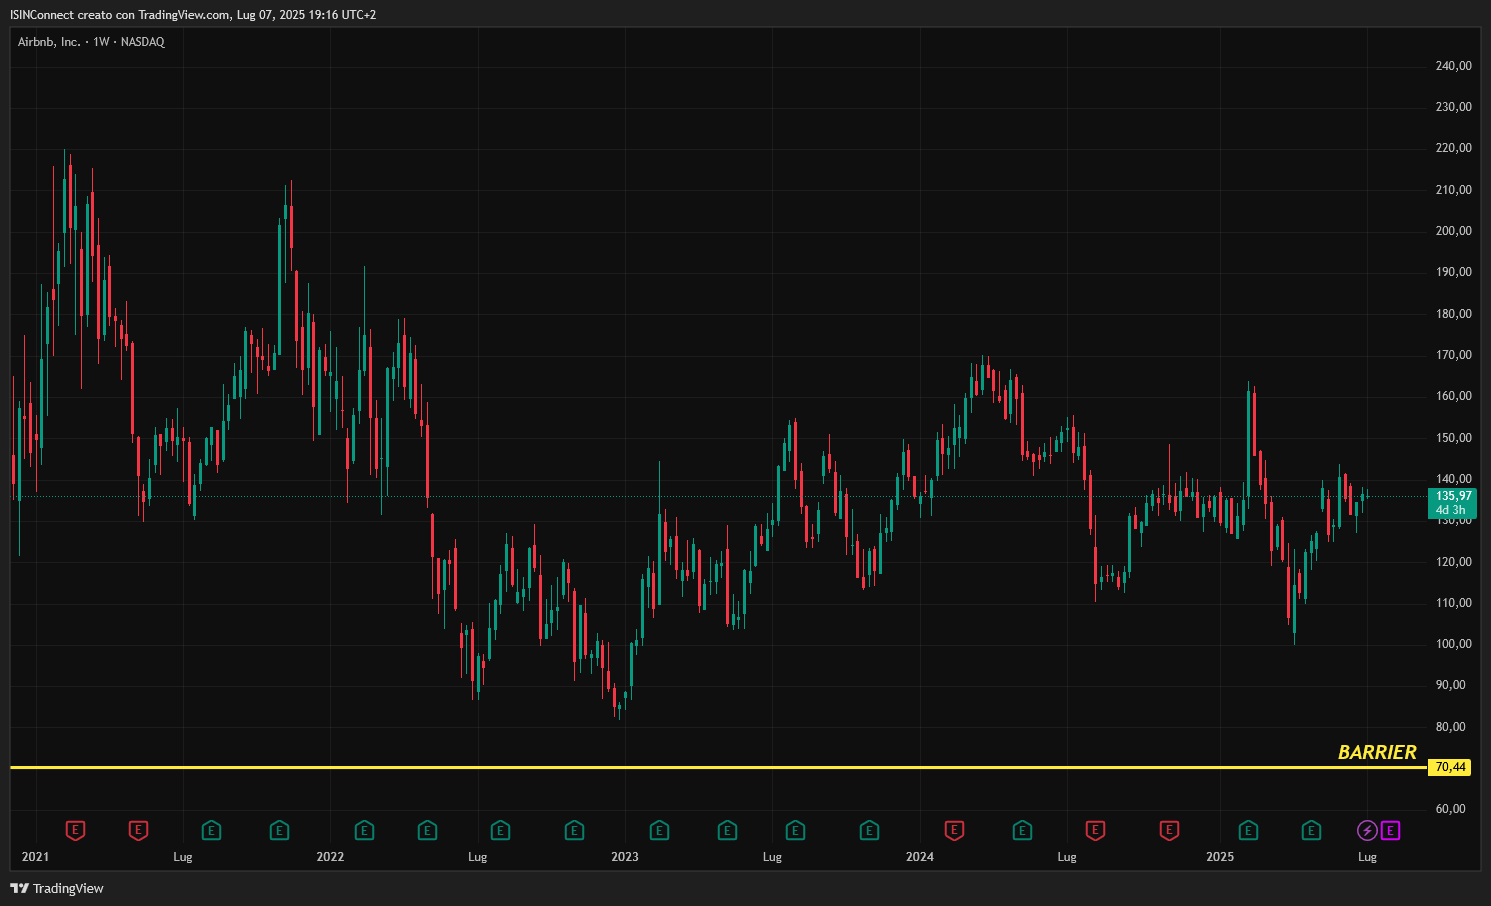Image resolution: width=1491 pixels, height=906 pixels.
Task: Click the 200,00 price axis label
Action: (1453, 231)
